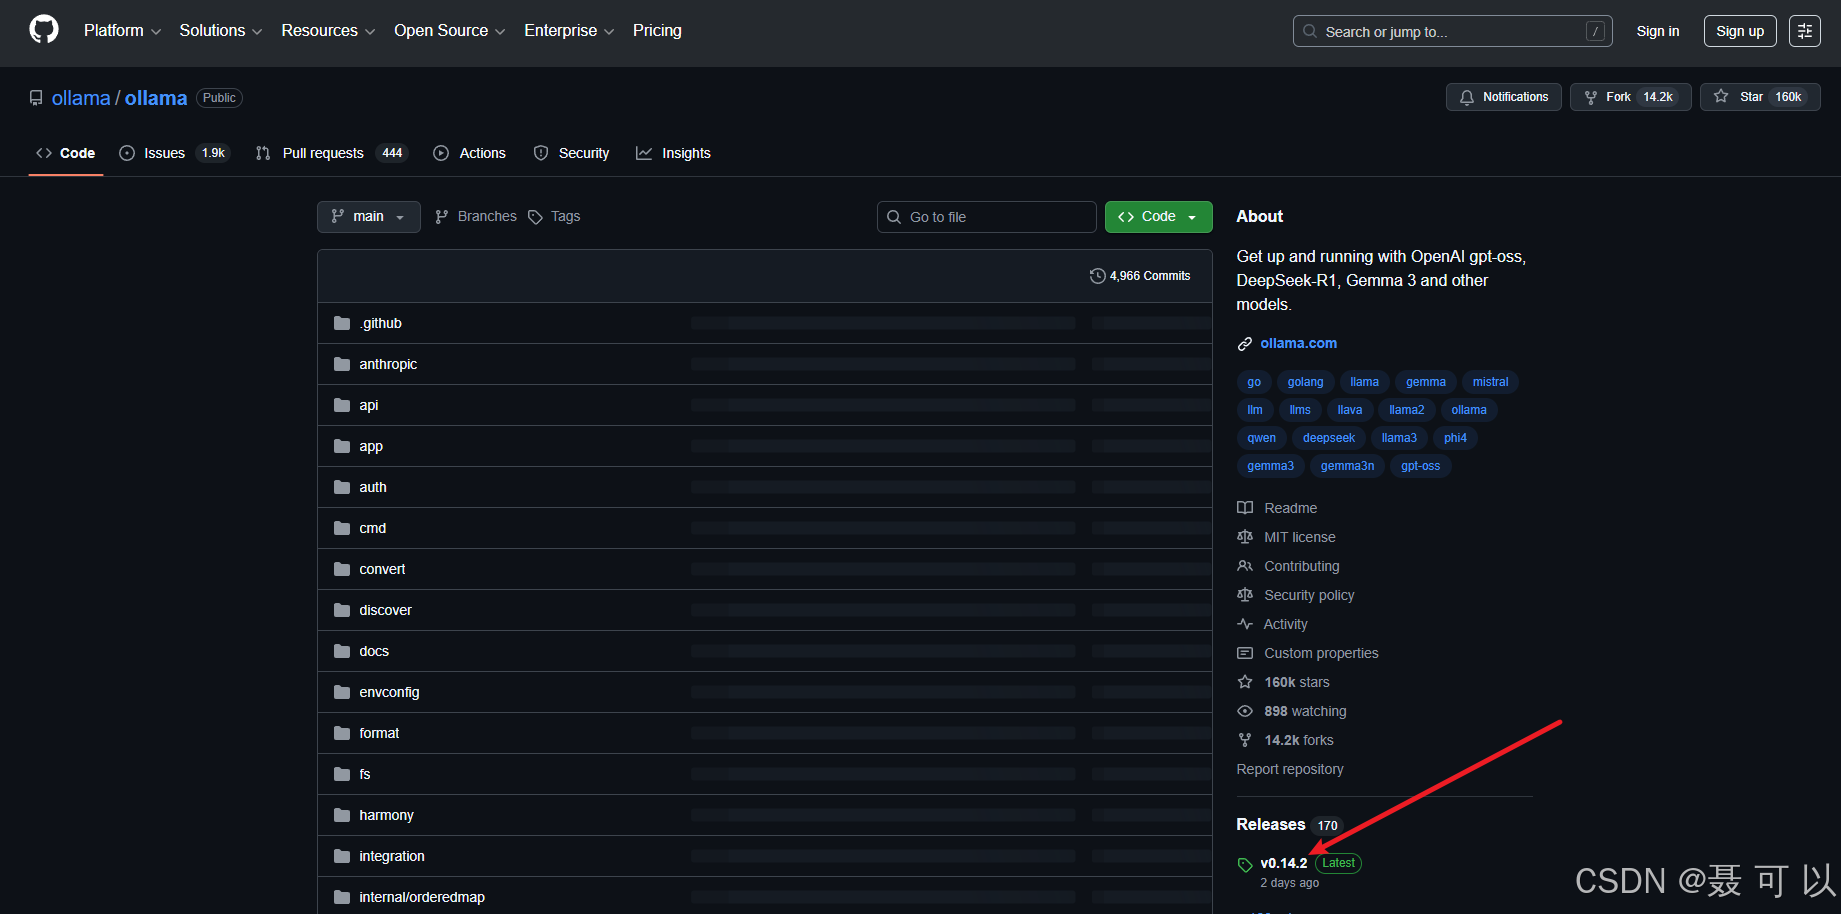
Task: Click the Security policy scale icon
Action: pyautogui.click(x=1245, y=595)
